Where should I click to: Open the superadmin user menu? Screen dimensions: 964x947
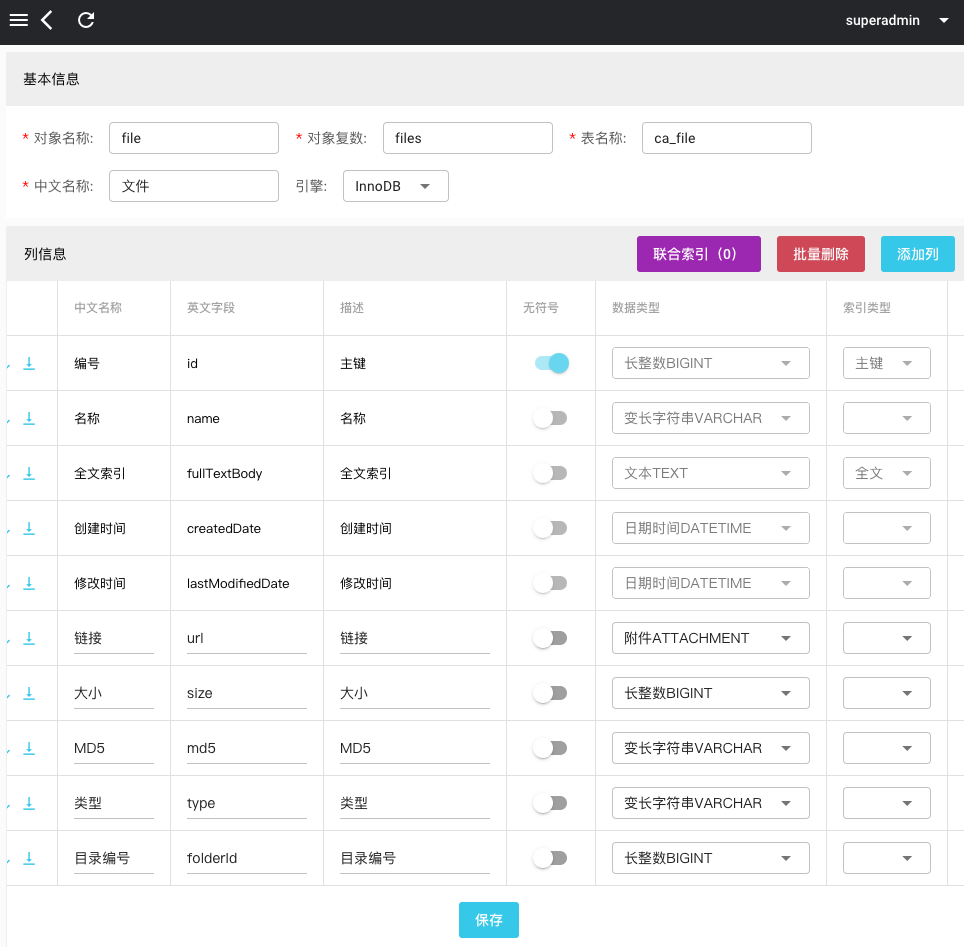(x=897, y=20)
